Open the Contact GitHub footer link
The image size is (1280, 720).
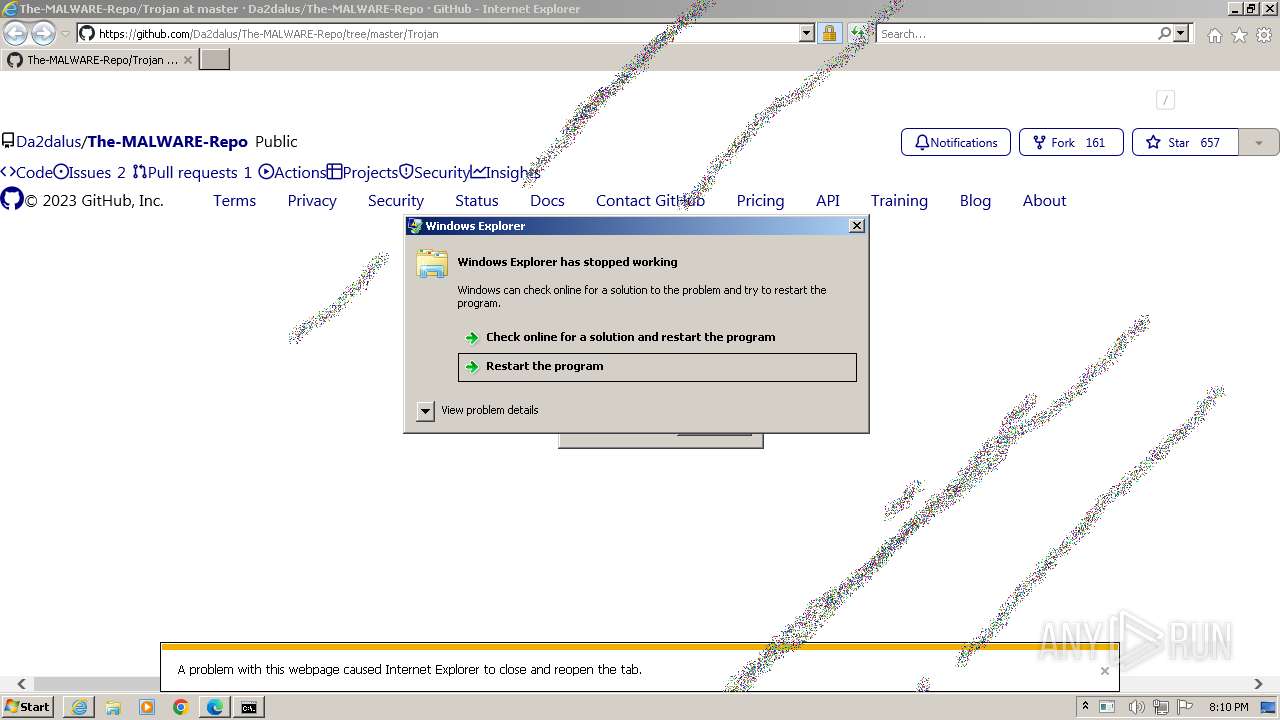pyautogui.click(x=650, y=200)
